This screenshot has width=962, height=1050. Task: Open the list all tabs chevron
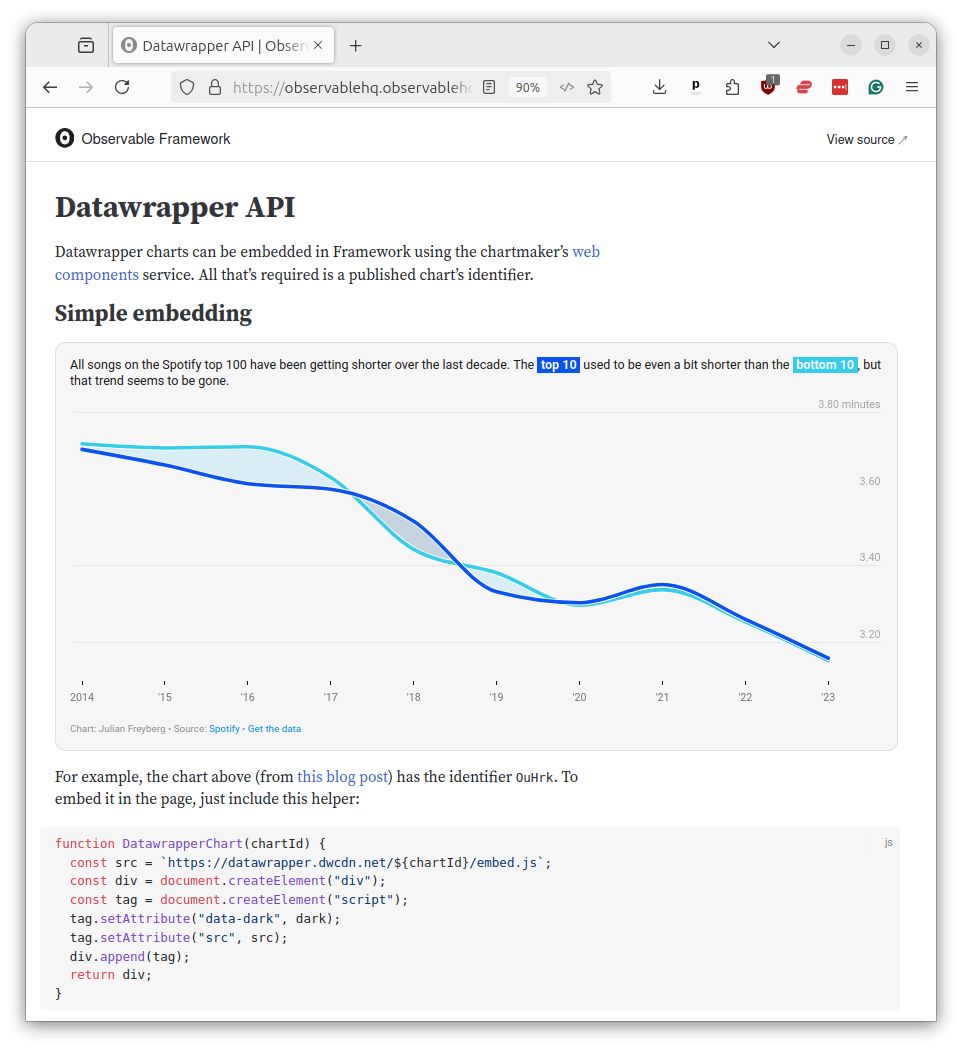click(x=774, y=45)
